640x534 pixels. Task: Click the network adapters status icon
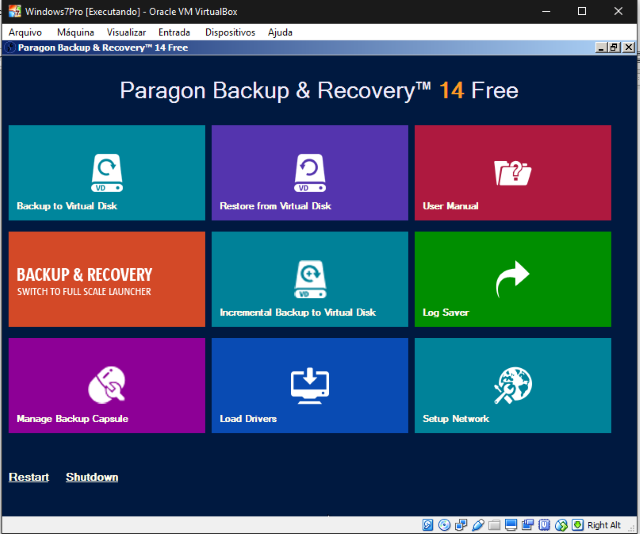pyautogui.click(x=461, y=525)
